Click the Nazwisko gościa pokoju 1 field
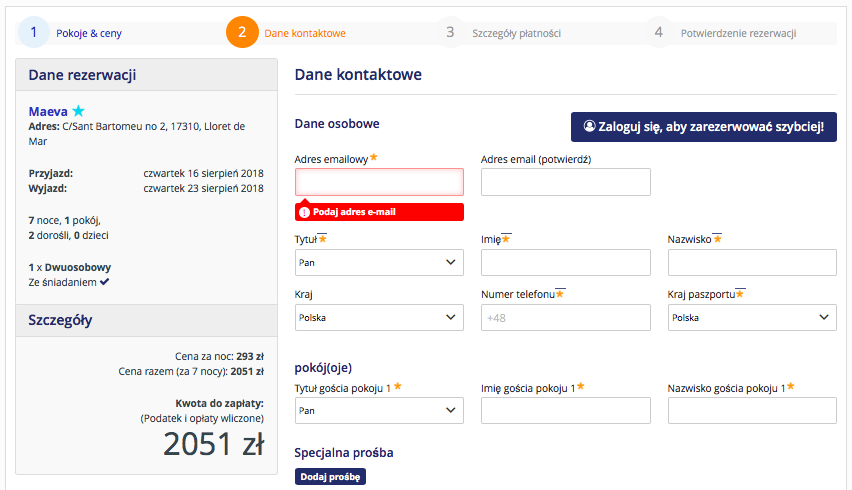 (752, 410)
